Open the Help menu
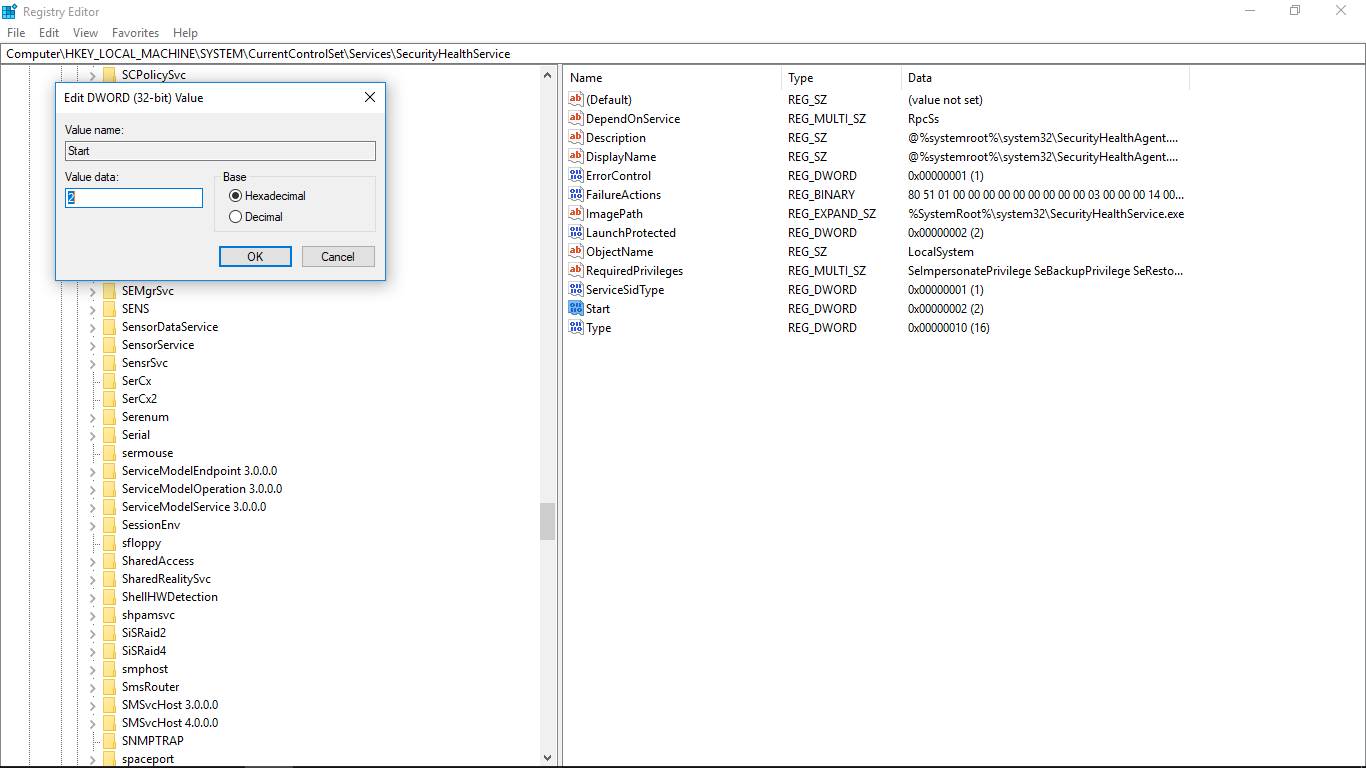 (x=185, y=33)
